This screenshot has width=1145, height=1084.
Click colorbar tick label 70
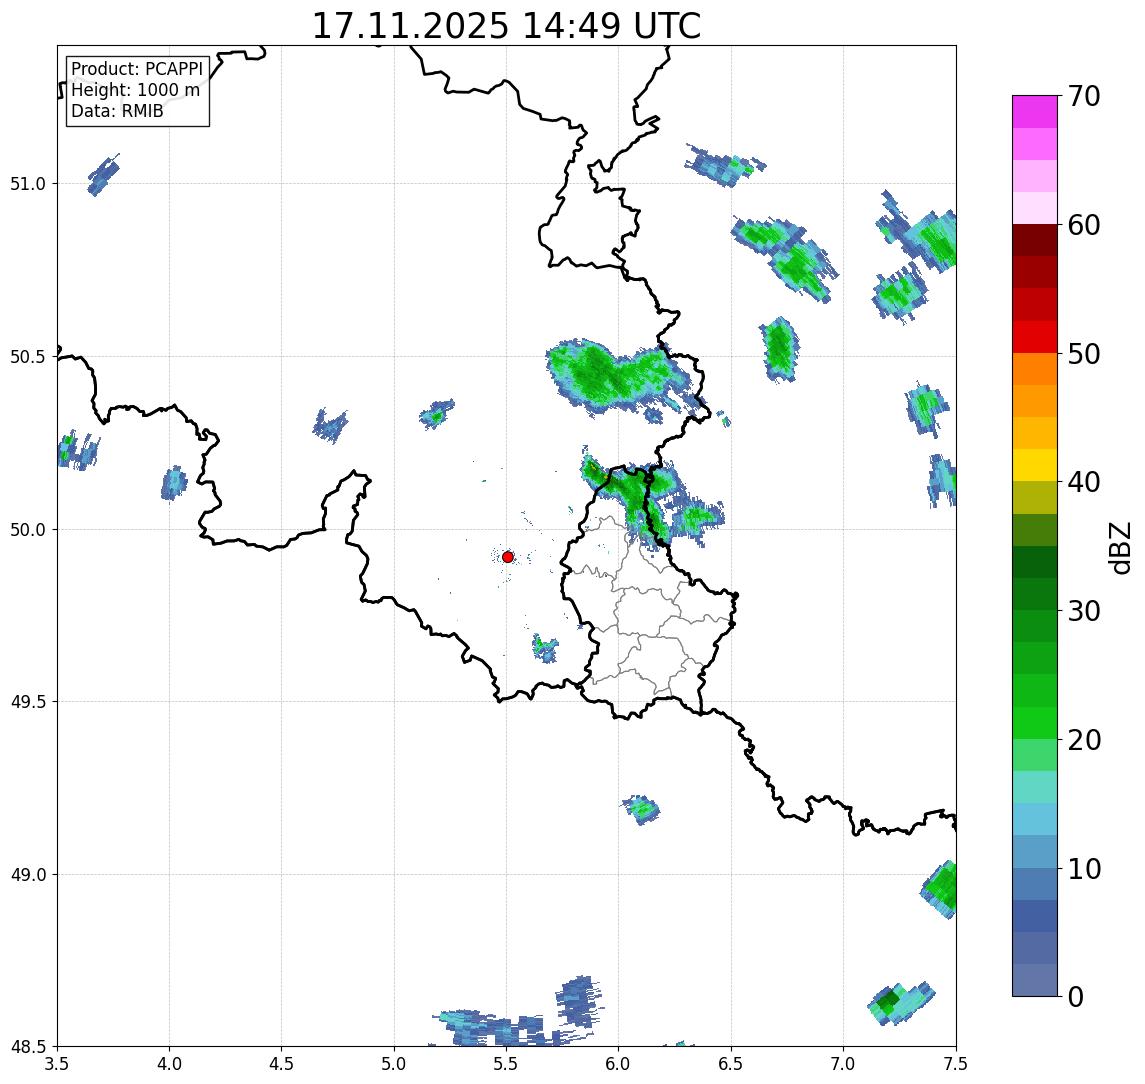pos(1084,96)
